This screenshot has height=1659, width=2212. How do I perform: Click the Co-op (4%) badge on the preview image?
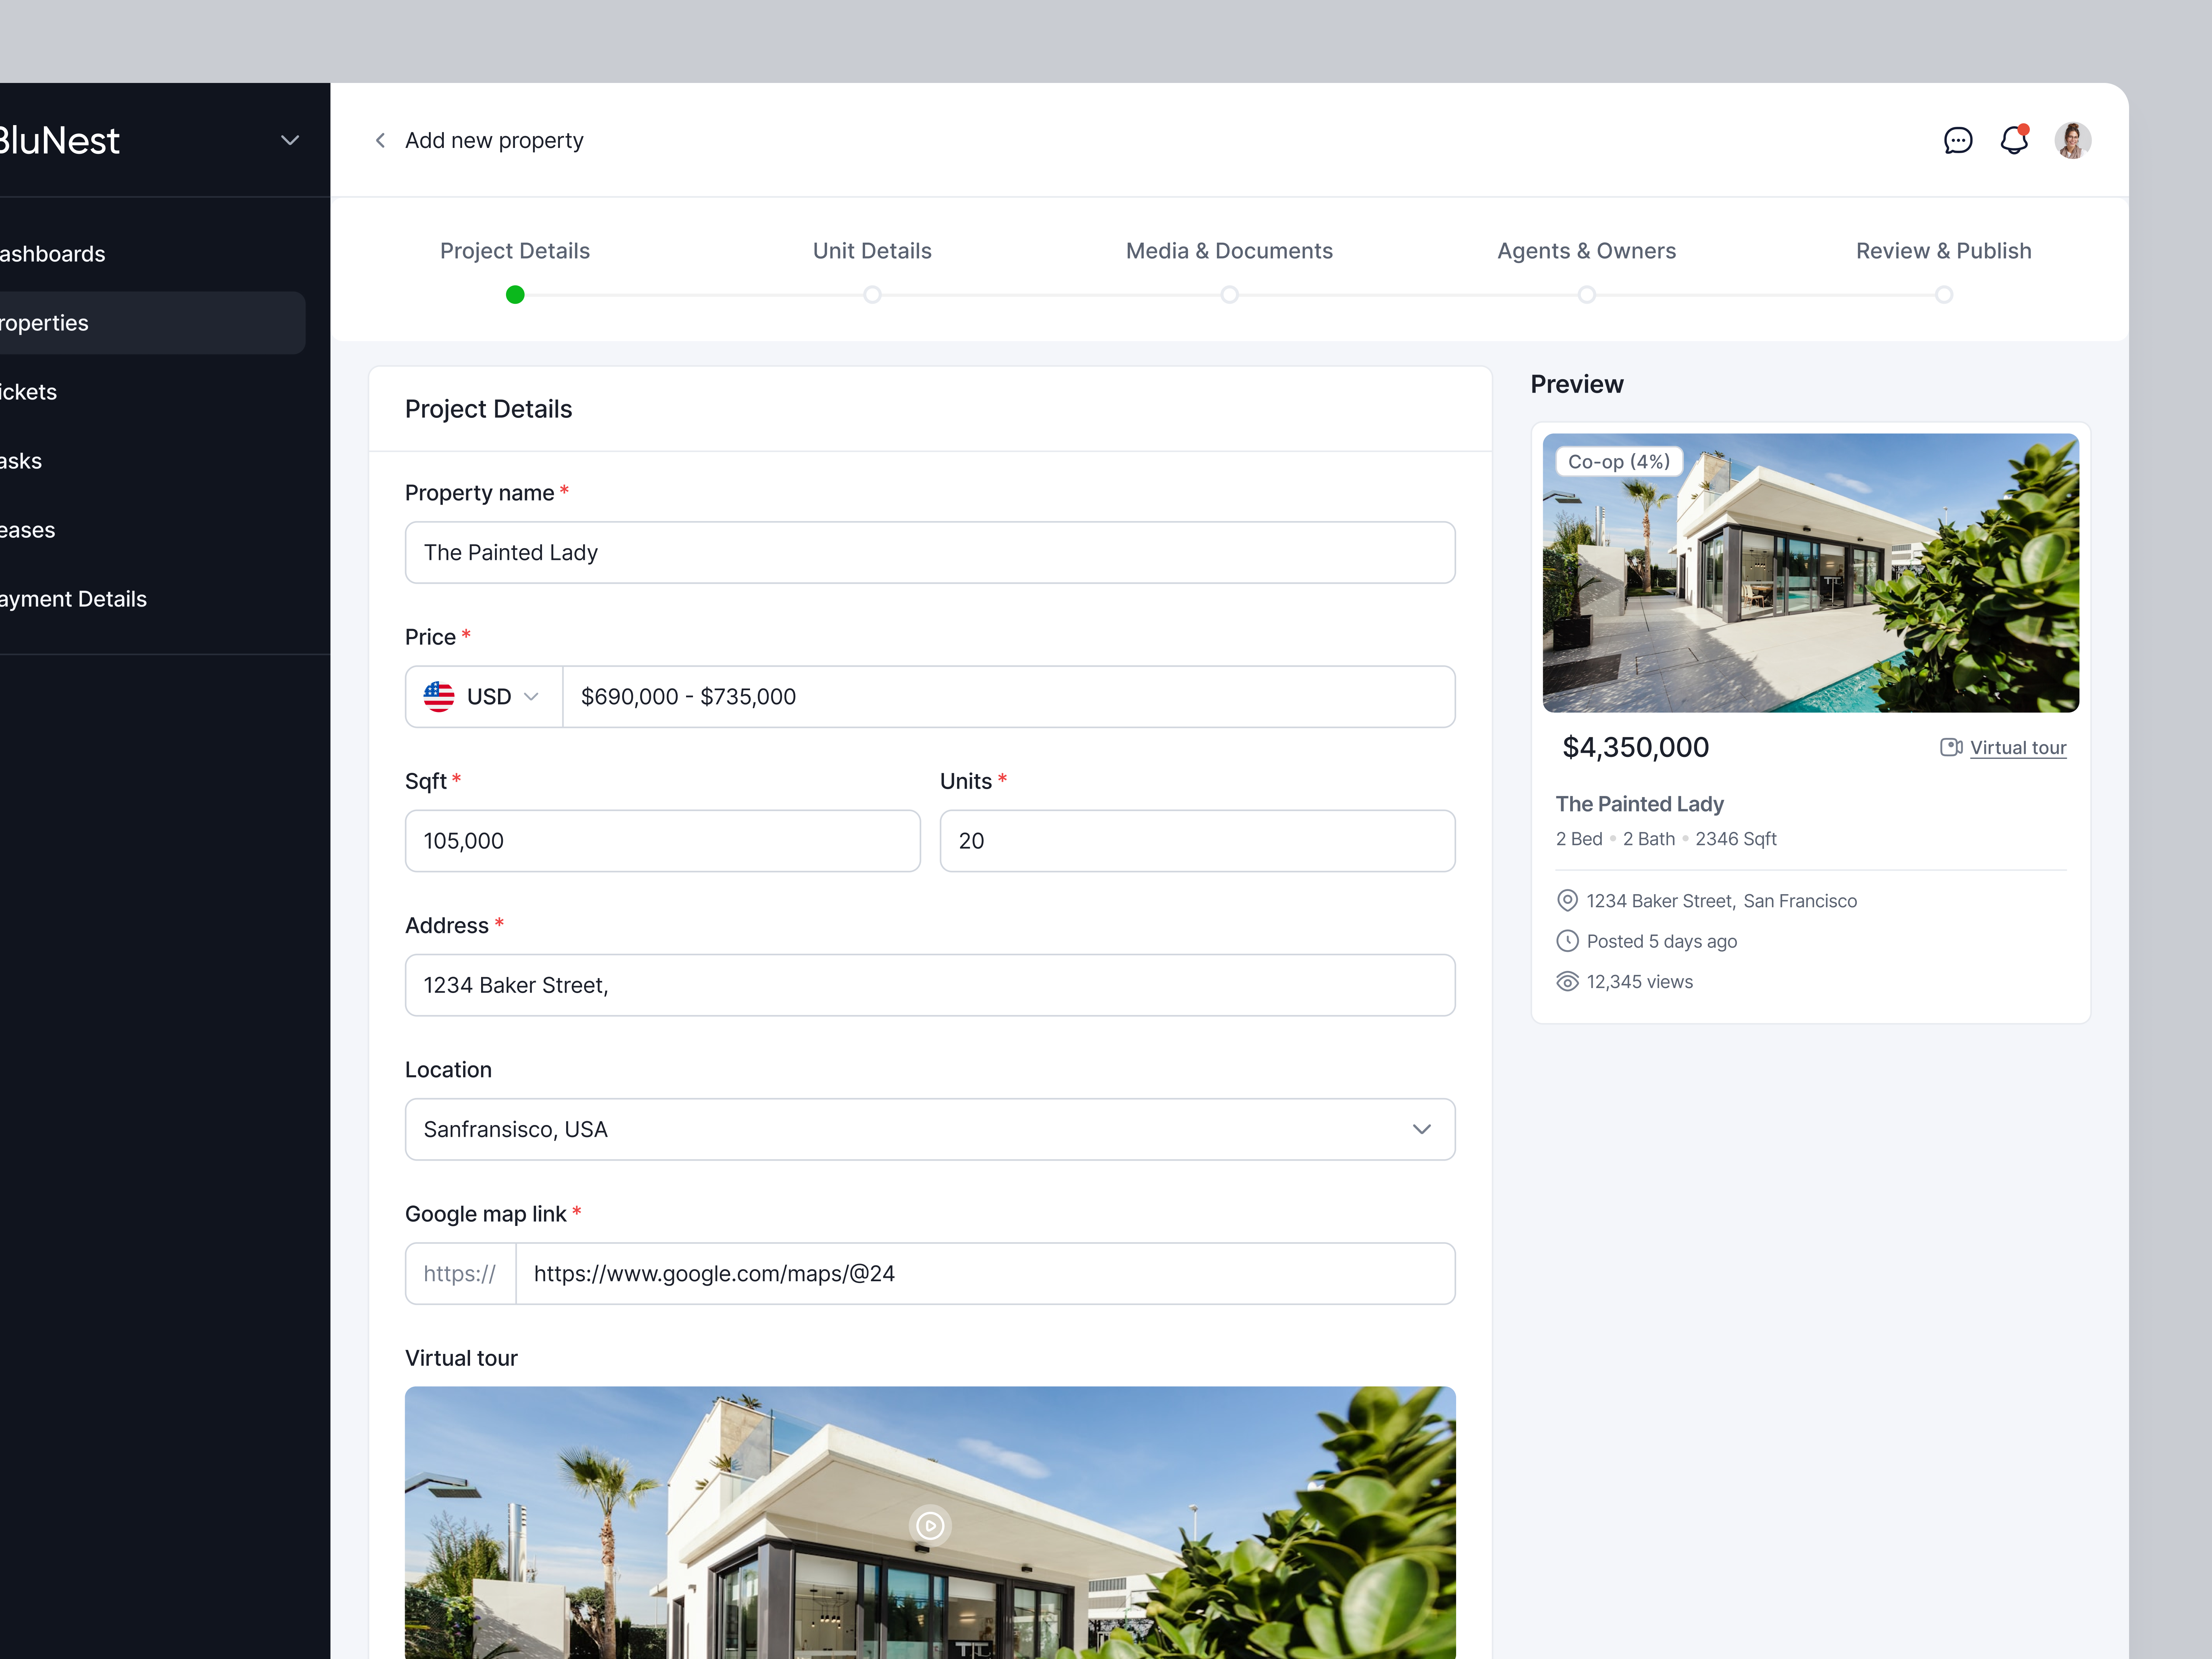click(1619, 461)
